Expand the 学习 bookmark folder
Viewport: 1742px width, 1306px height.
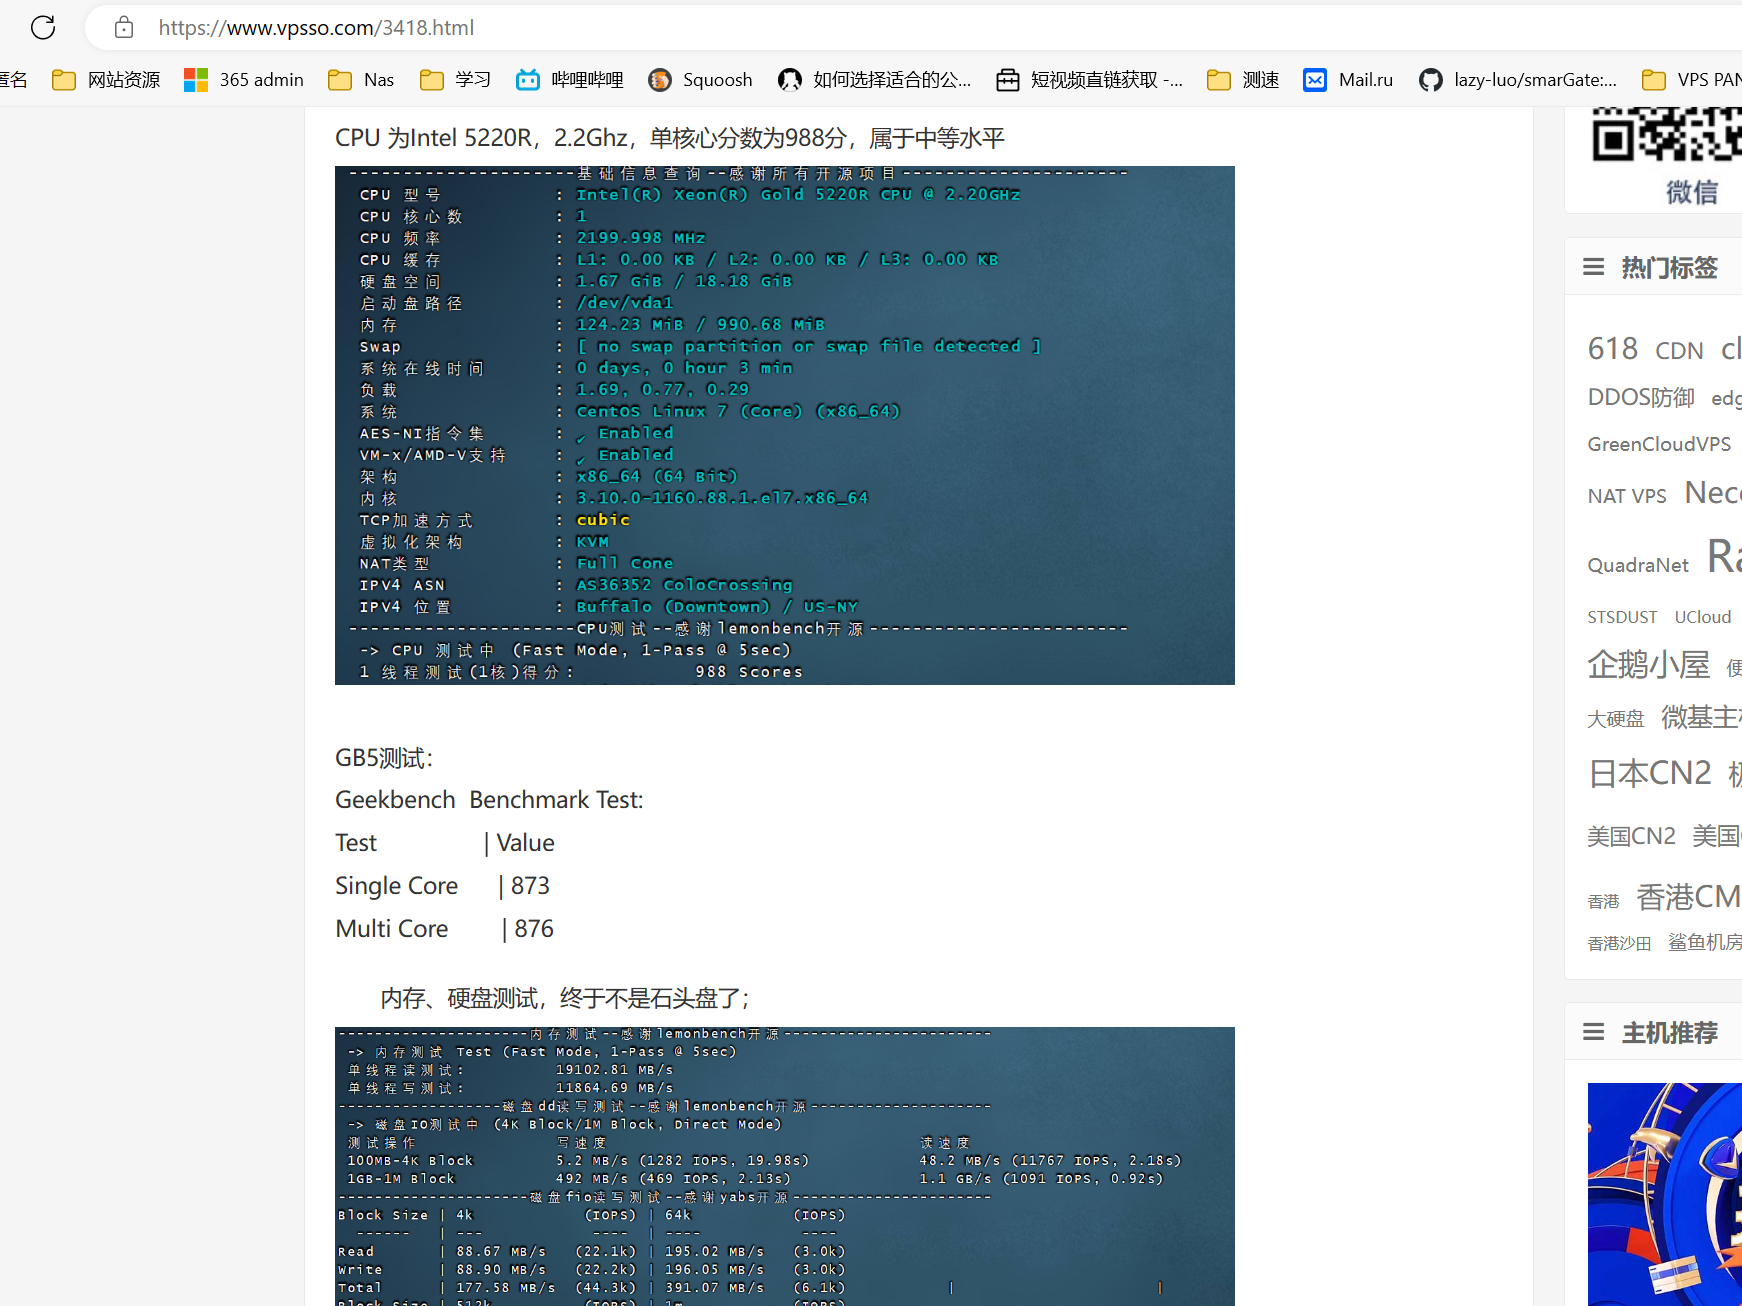click(x=456, y=80)
